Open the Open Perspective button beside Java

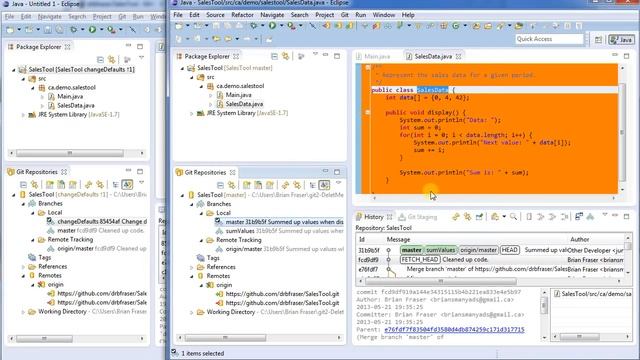pos(598,39)
